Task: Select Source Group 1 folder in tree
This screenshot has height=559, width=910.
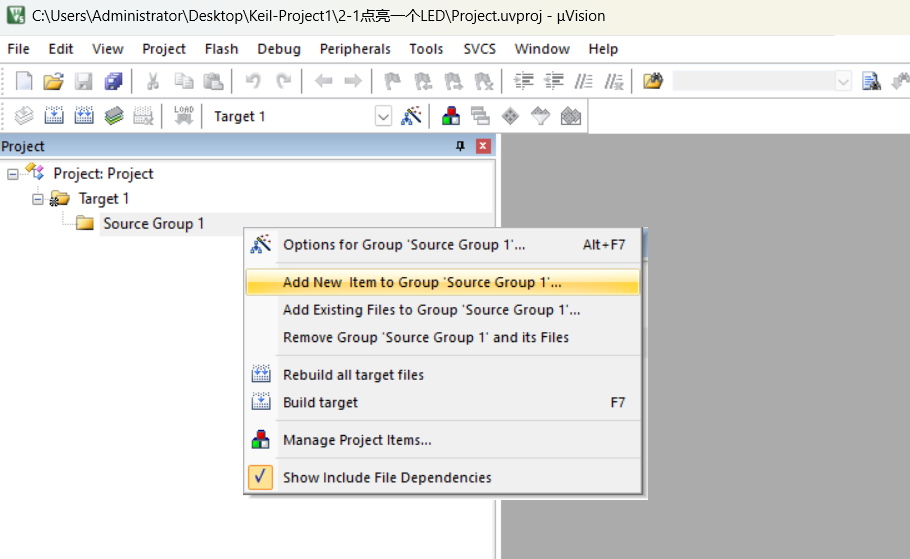Action: point(153,223)
